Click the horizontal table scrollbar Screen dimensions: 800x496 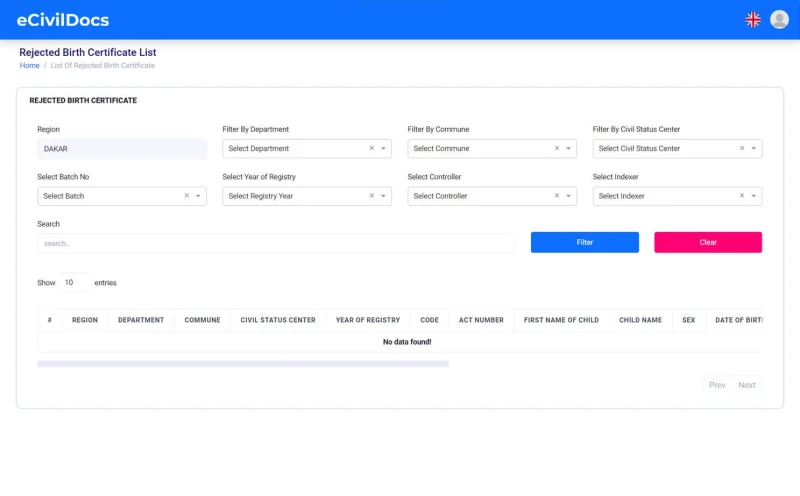point(243,364)
